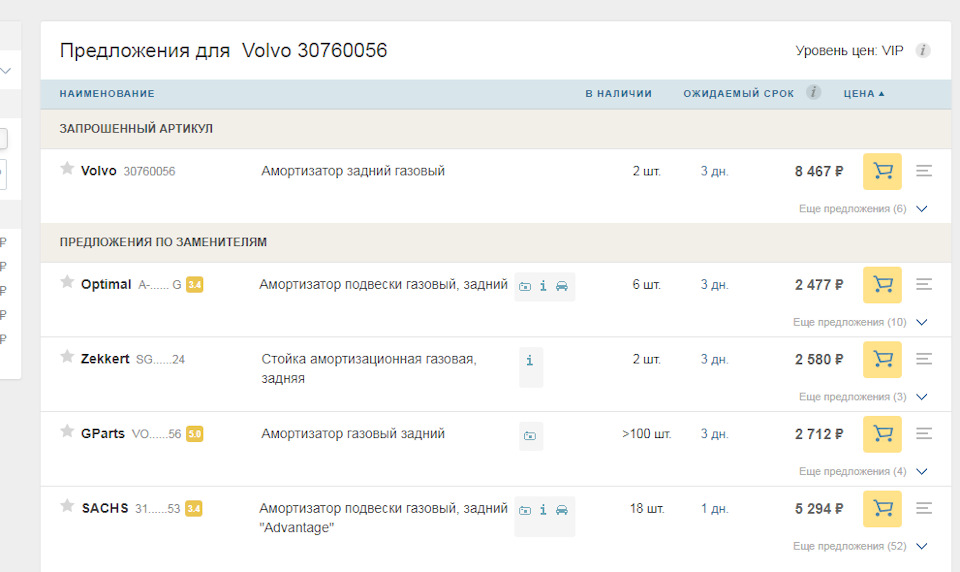Click Уровень цен: VIP label
The width and height of the screenshot is (960, 572).
(x=849, y=51)
